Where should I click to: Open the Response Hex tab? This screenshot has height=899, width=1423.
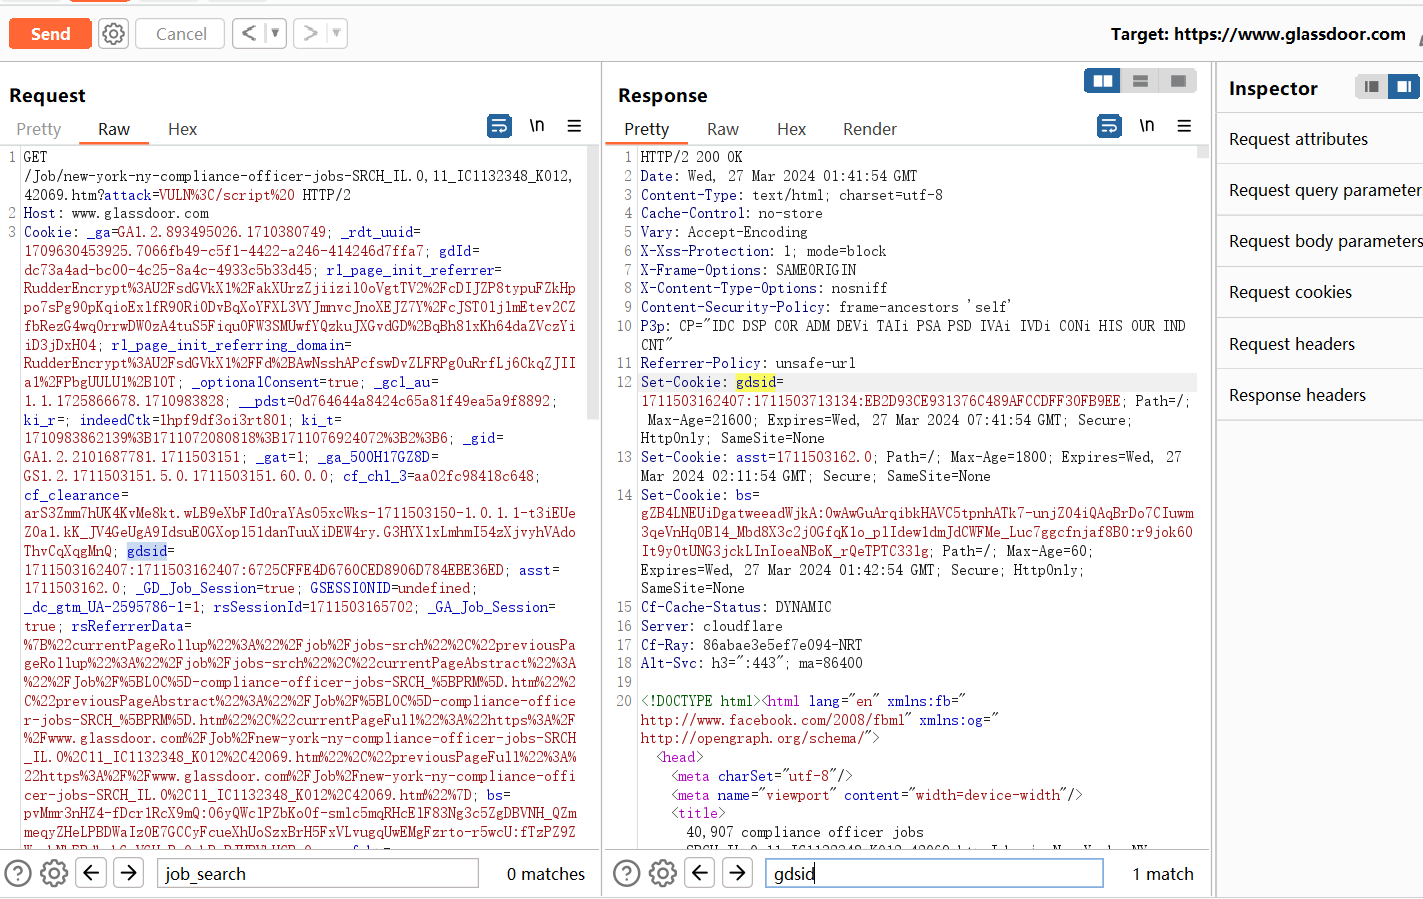pos(792,129)
